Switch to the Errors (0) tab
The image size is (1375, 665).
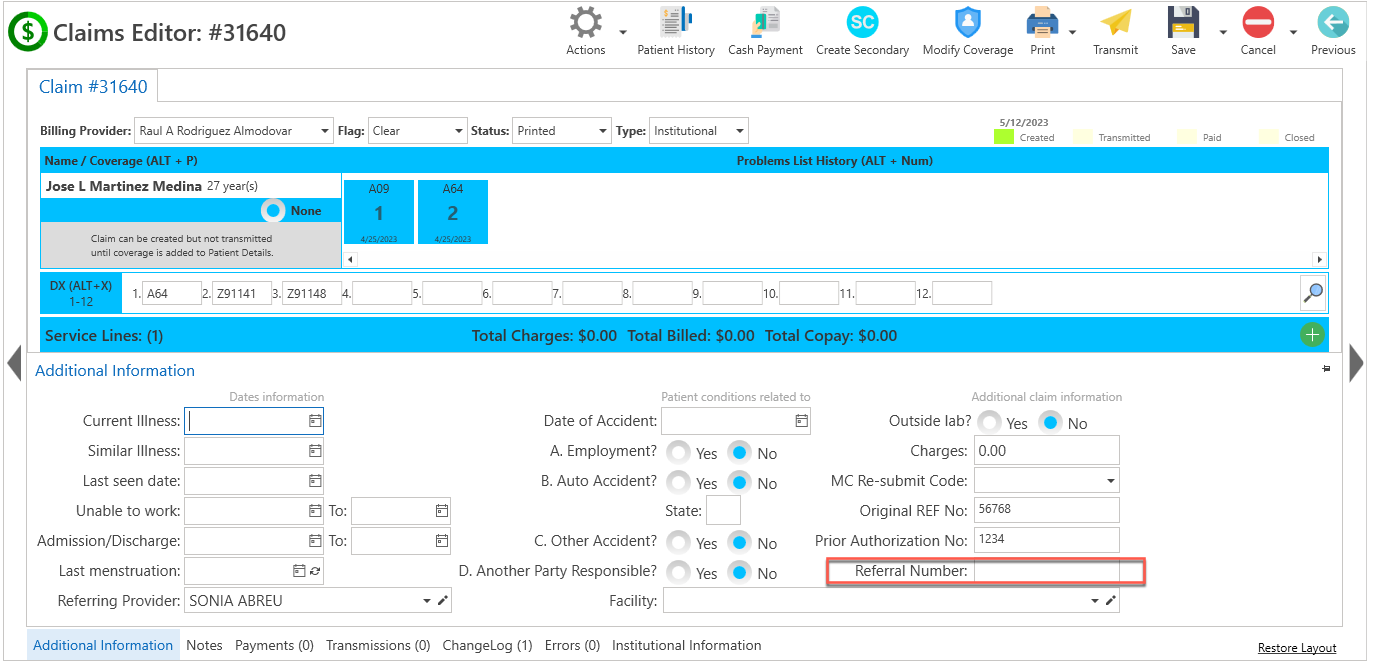(x=572, y=645)
